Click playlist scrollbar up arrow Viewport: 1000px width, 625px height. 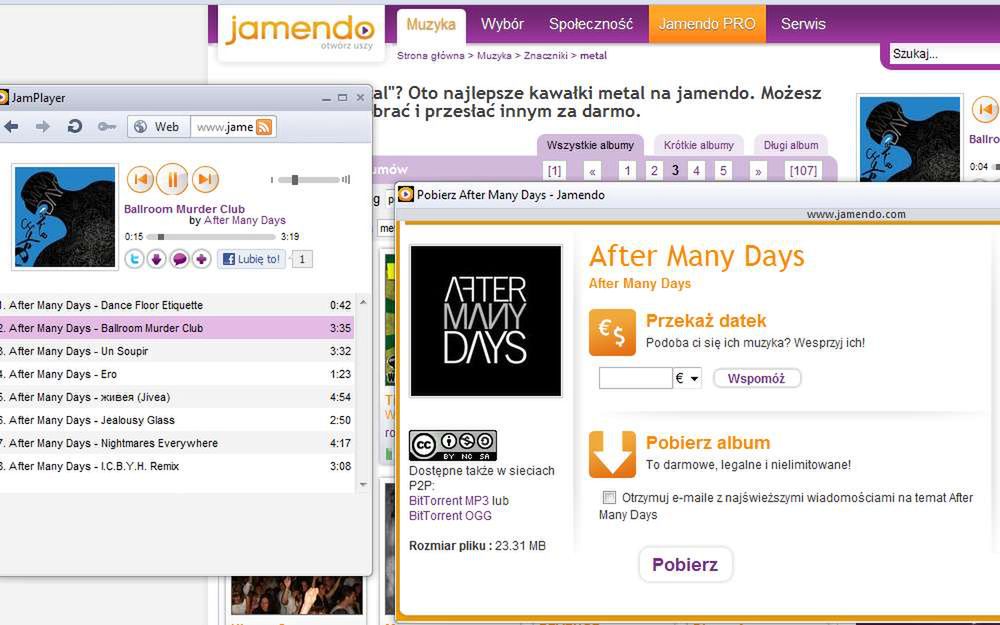pos(364,302)
